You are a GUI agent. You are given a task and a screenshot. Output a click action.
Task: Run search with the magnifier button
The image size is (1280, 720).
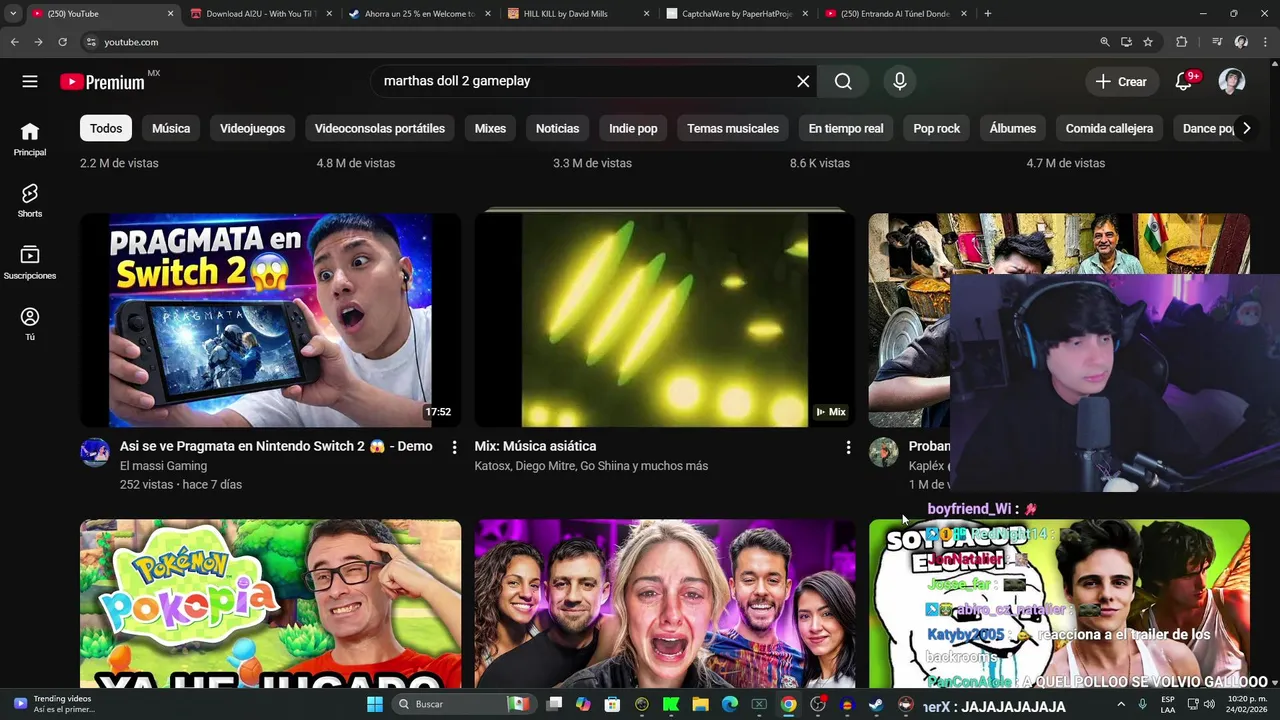[843, 82]
